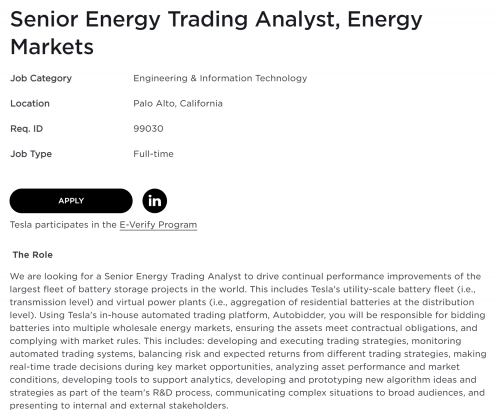Click the Job Category label

pyautogui.click(x=41, y=78)
